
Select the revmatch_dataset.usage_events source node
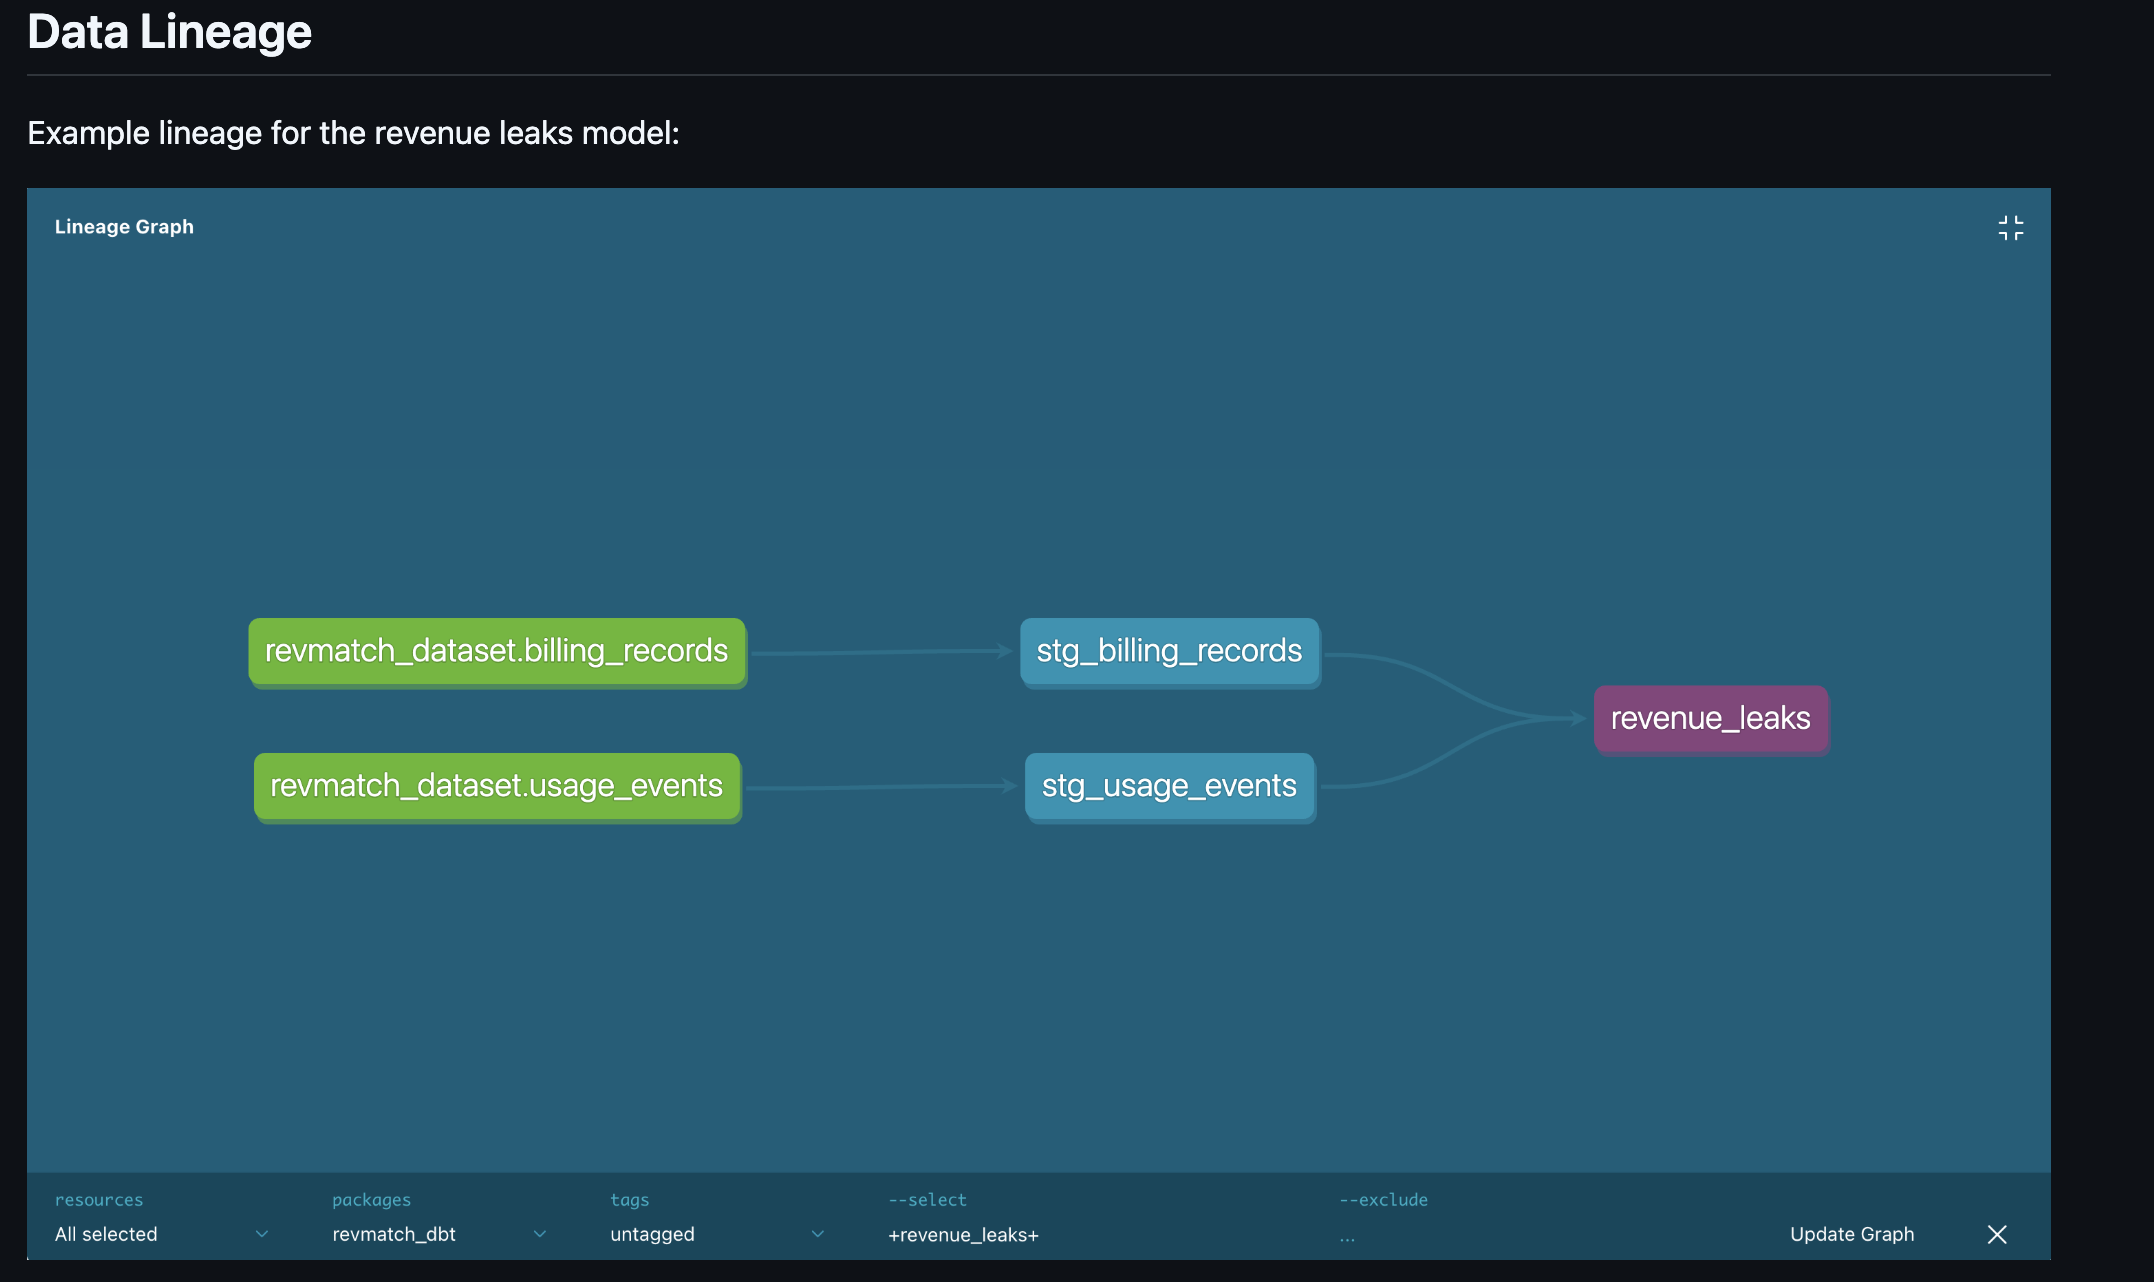click(497, 786)
